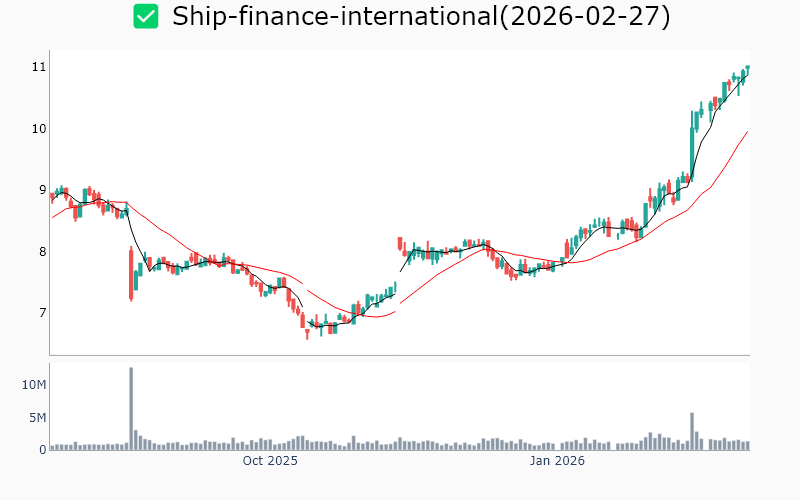Screen dimensions: 800x500
Task: Click the 10M volume axis label
Action: 35,385
